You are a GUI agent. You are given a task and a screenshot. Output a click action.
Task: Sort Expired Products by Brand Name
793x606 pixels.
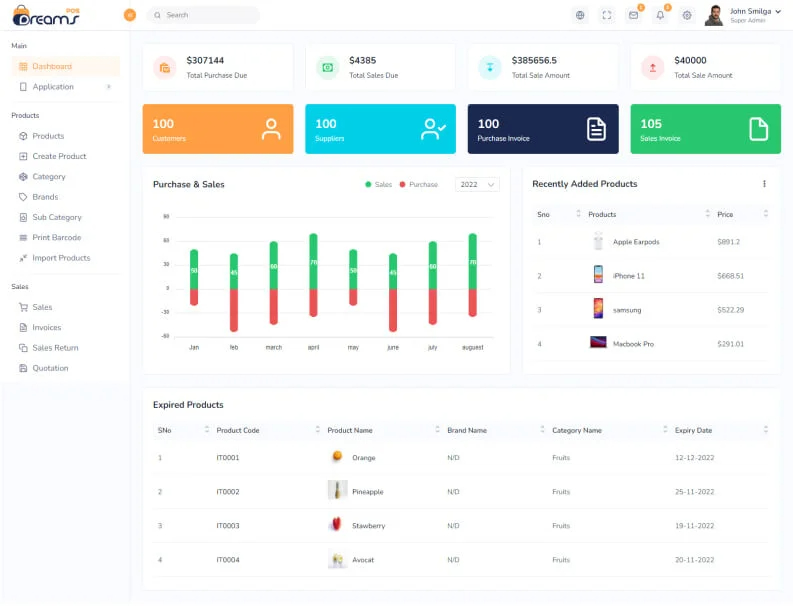pos(542,429)
